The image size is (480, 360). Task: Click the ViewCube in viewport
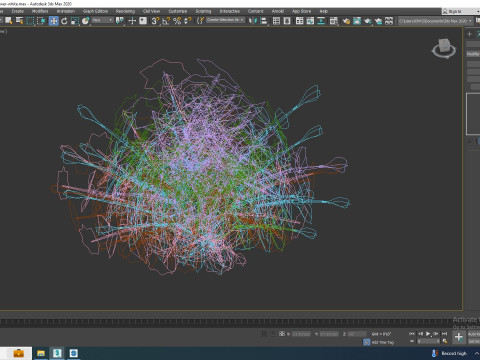point(444,49)
